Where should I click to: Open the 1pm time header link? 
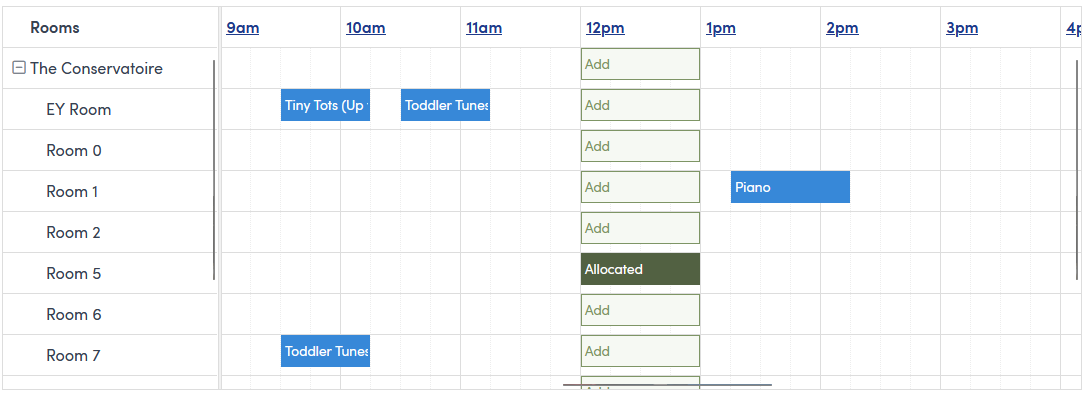coord(721,28)
